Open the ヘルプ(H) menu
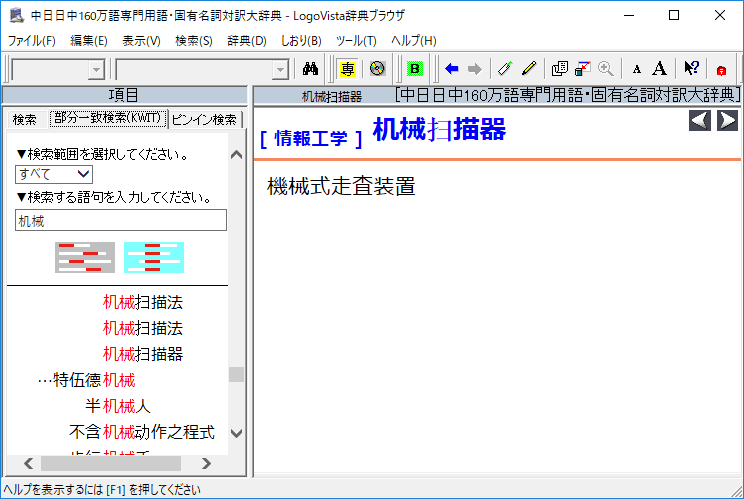The image size is (744, 499). point(414,41)
